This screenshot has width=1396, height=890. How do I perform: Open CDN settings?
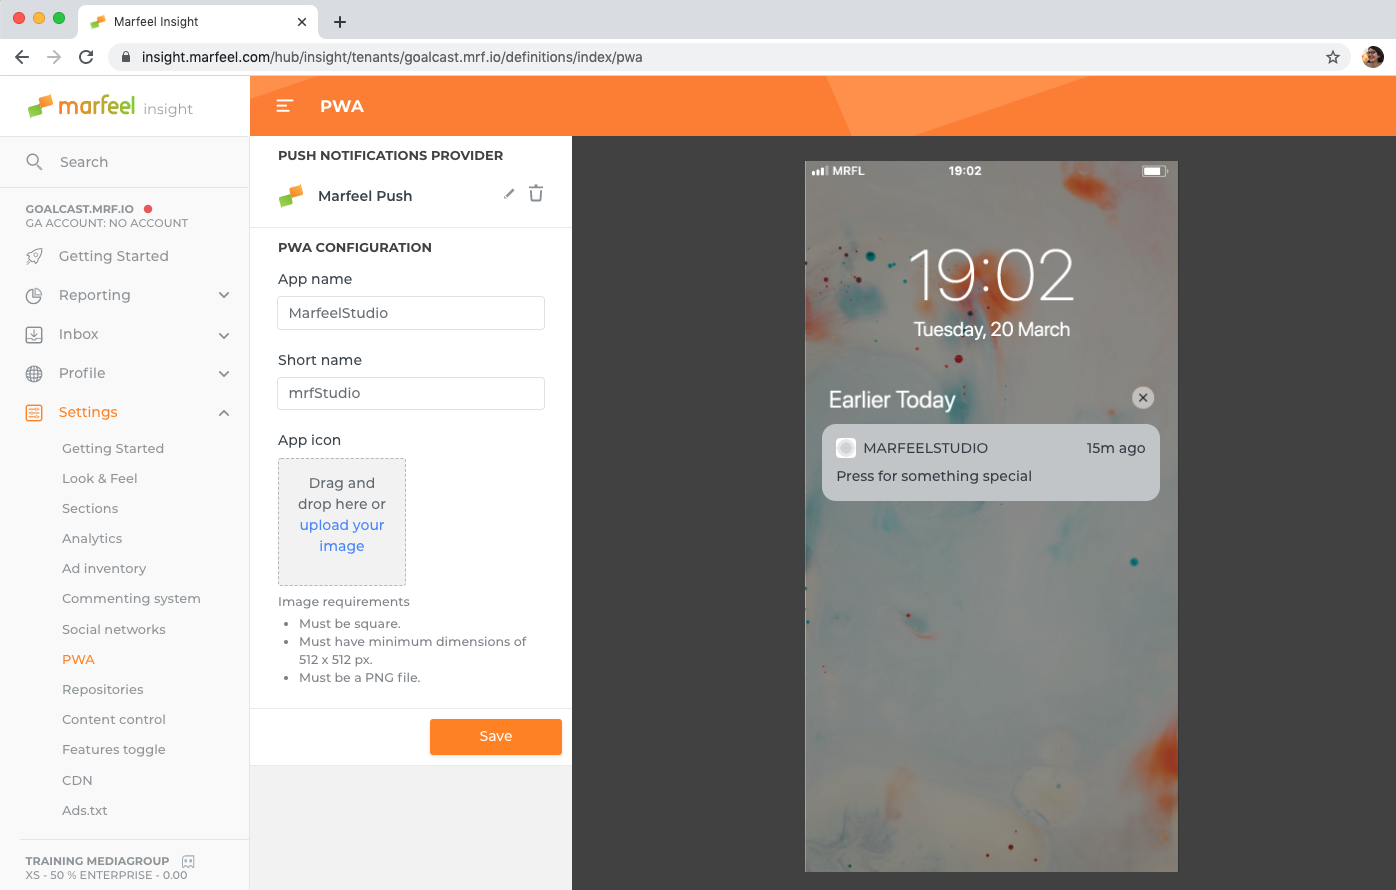(77, 780)
